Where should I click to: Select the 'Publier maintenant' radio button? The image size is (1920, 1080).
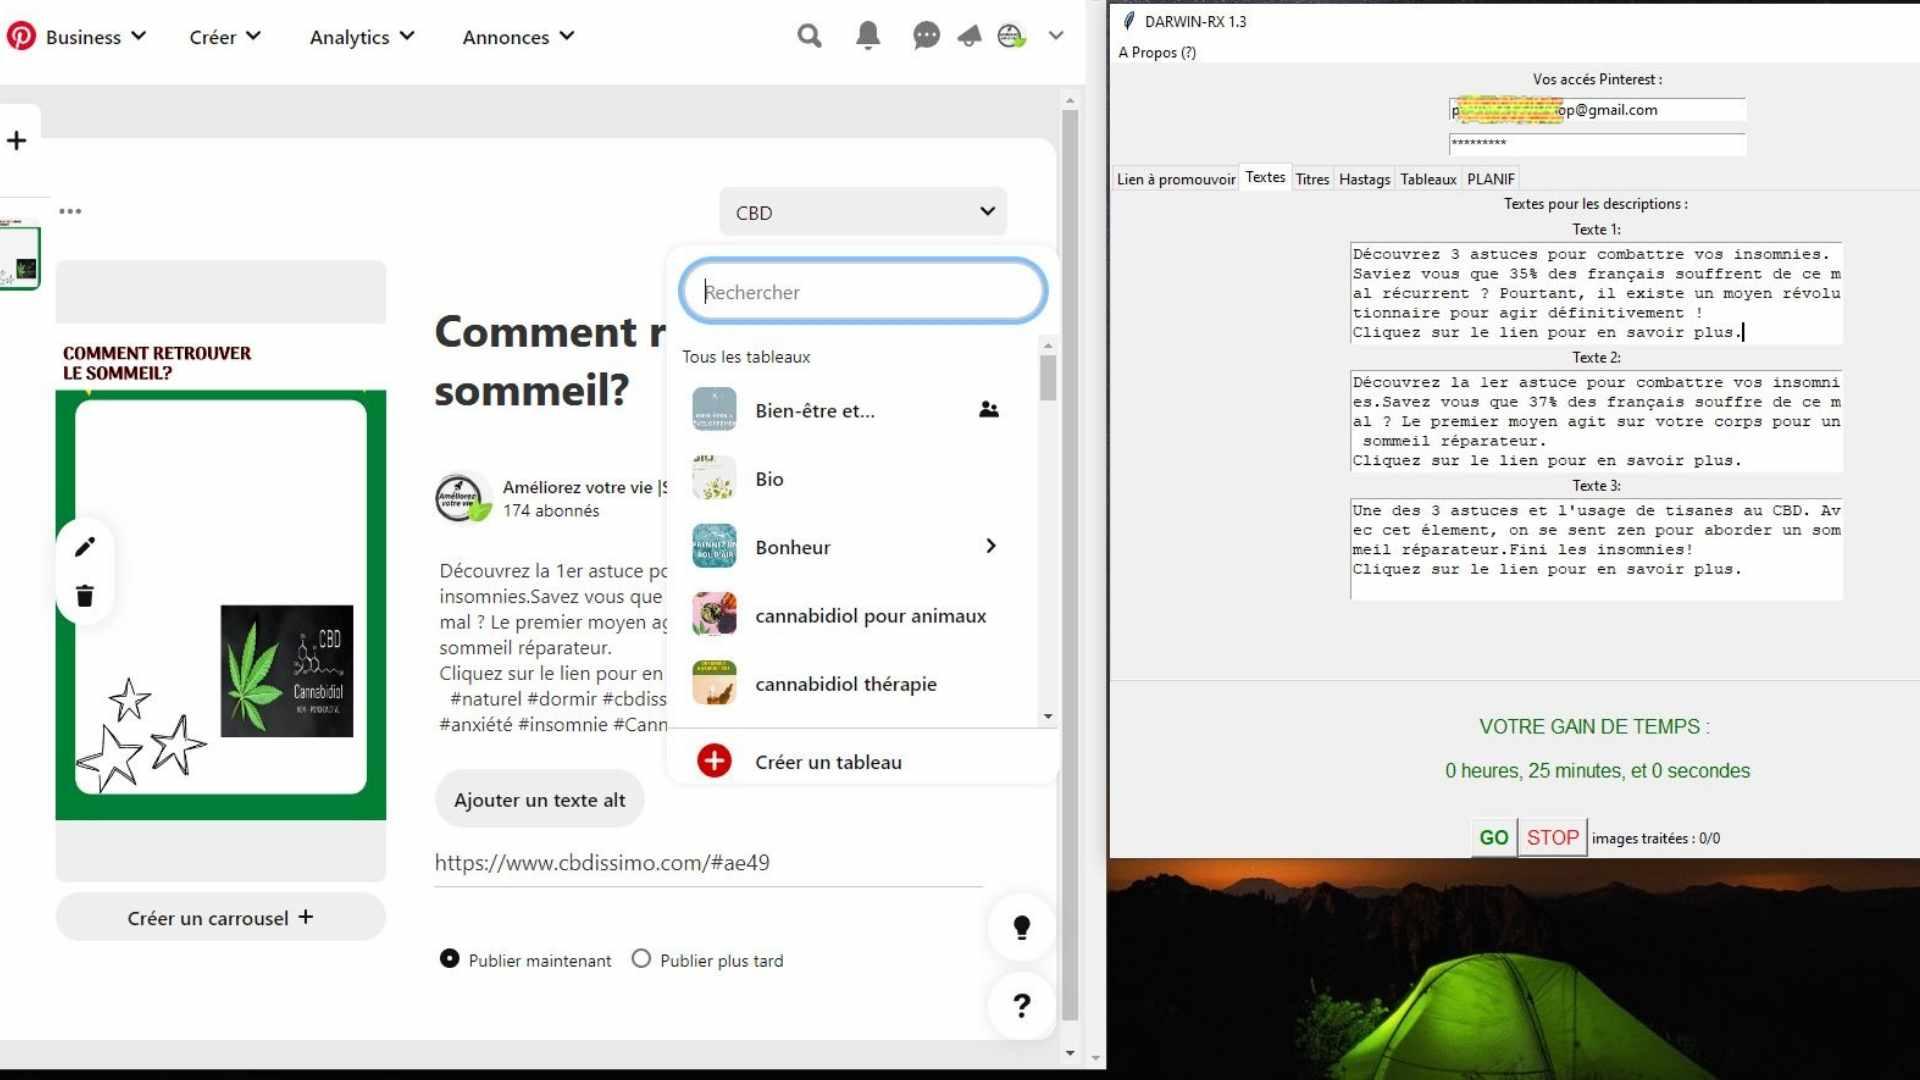pyautogui.click(x=448, y=959)
